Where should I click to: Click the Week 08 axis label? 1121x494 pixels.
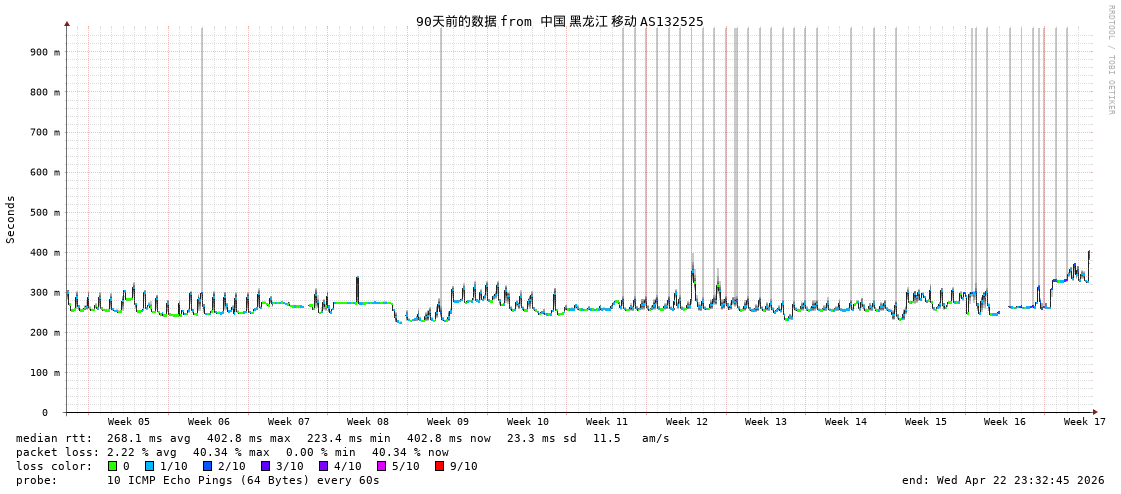tap(367, 422)
